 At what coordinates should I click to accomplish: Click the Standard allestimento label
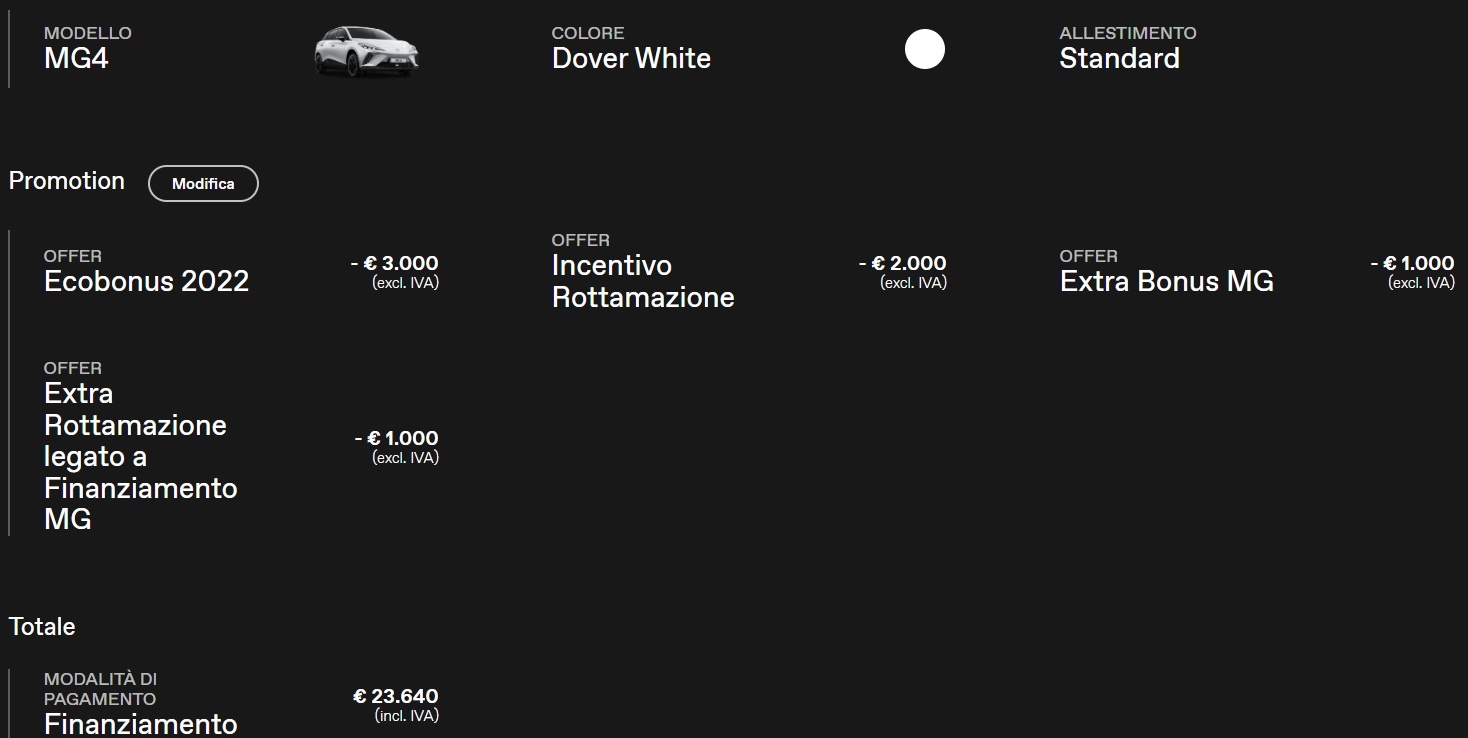(1119, 58)
